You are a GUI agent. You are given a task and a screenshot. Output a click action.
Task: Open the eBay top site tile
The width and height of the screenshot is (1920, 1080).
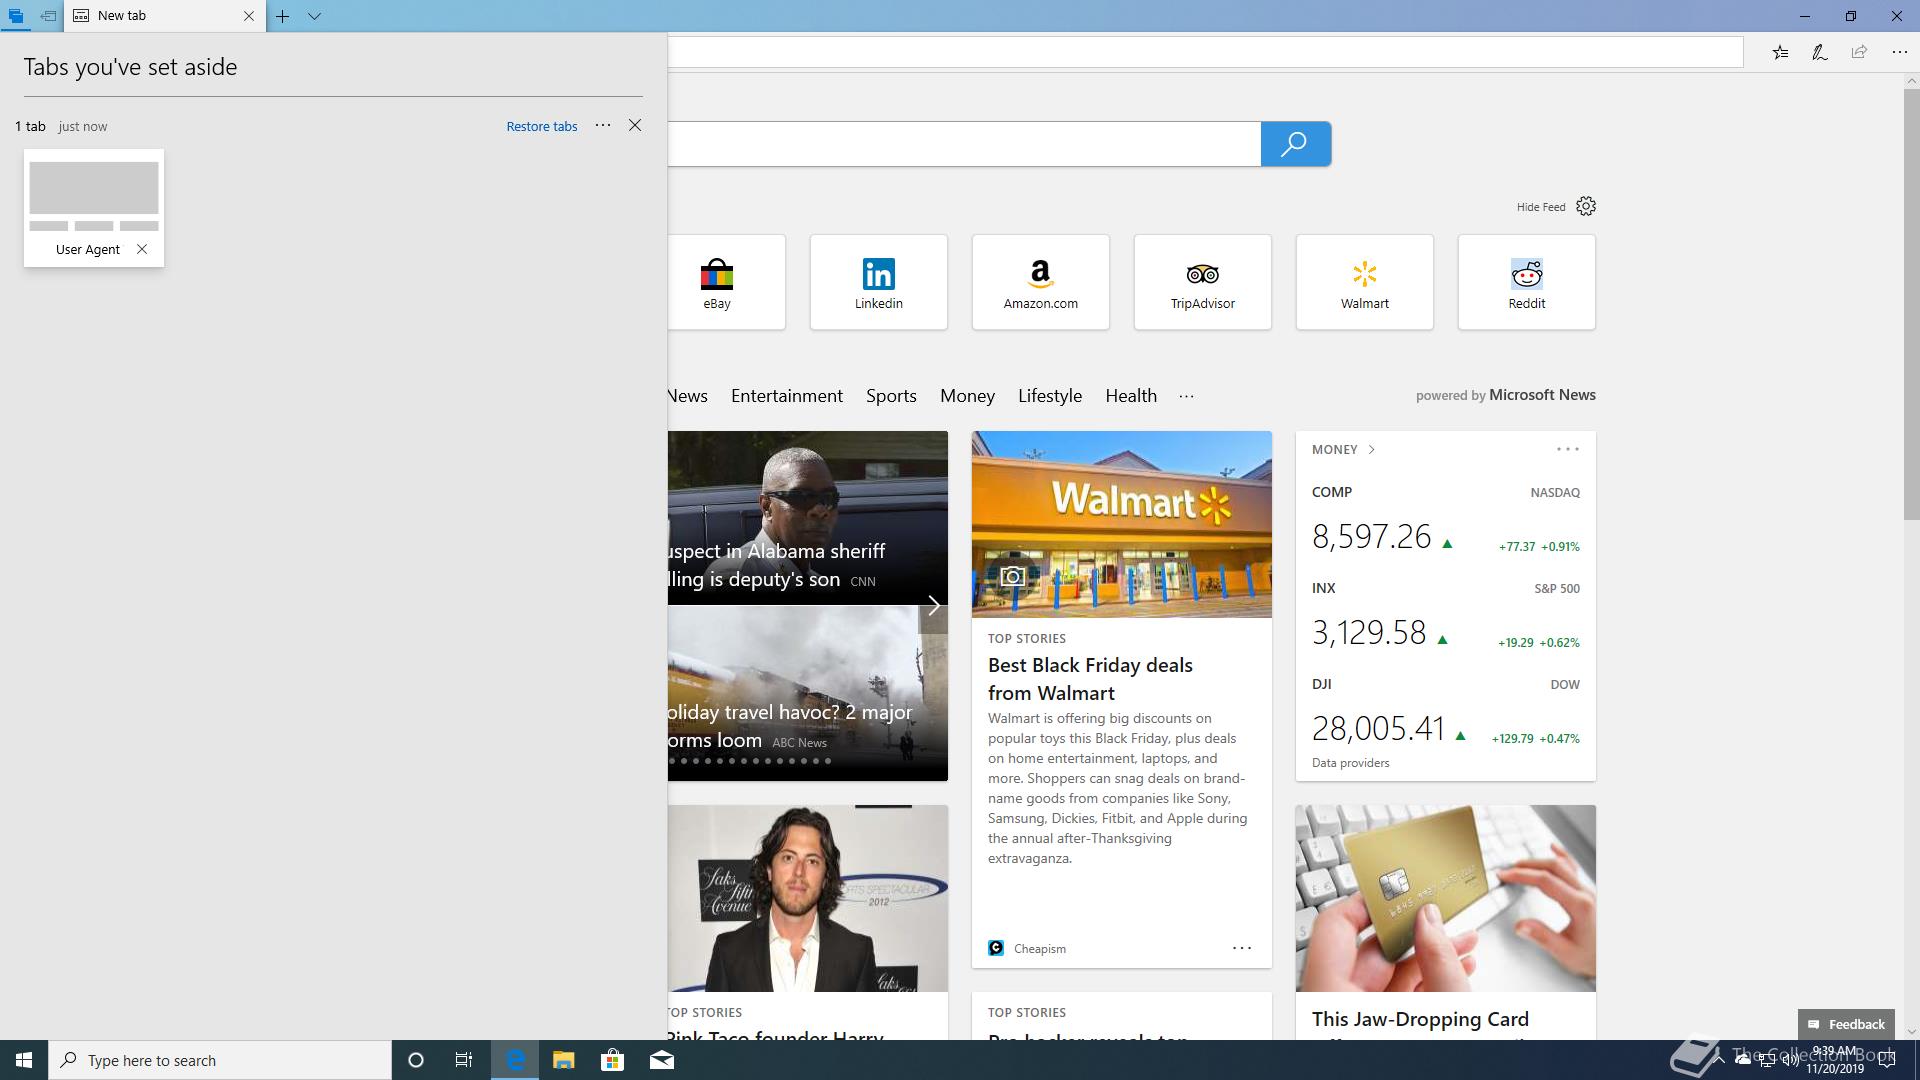(x=726, y=282)
